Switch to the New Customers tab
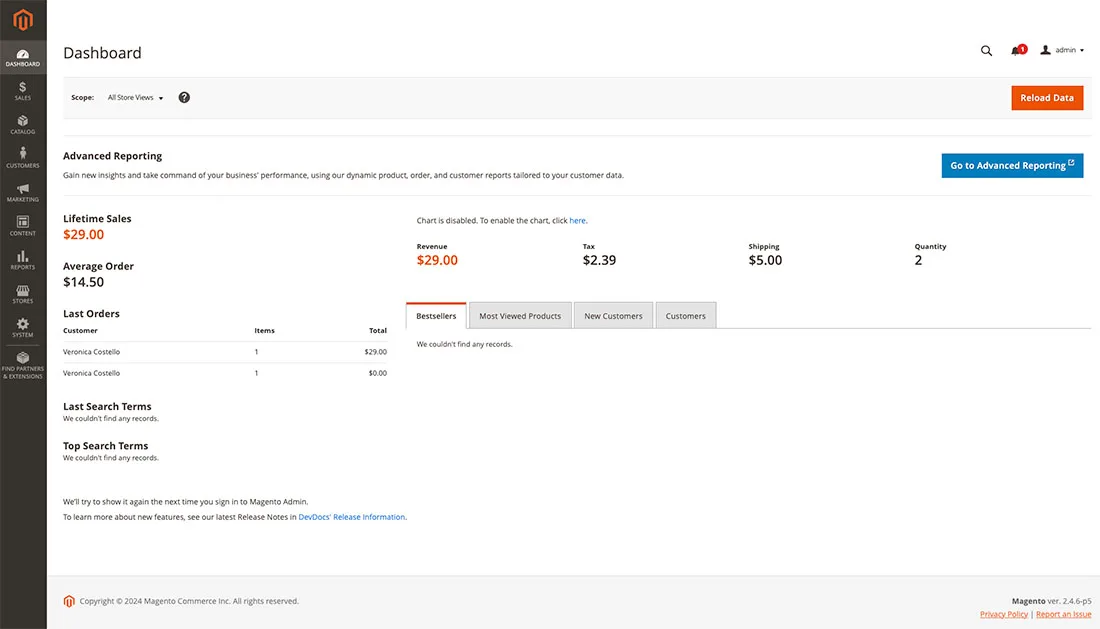 613,316
